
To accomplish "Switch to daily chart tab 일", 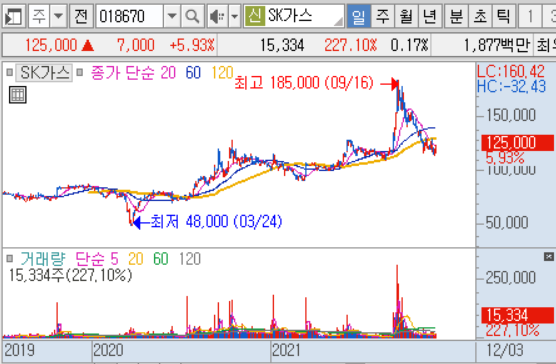I will 358,16.
